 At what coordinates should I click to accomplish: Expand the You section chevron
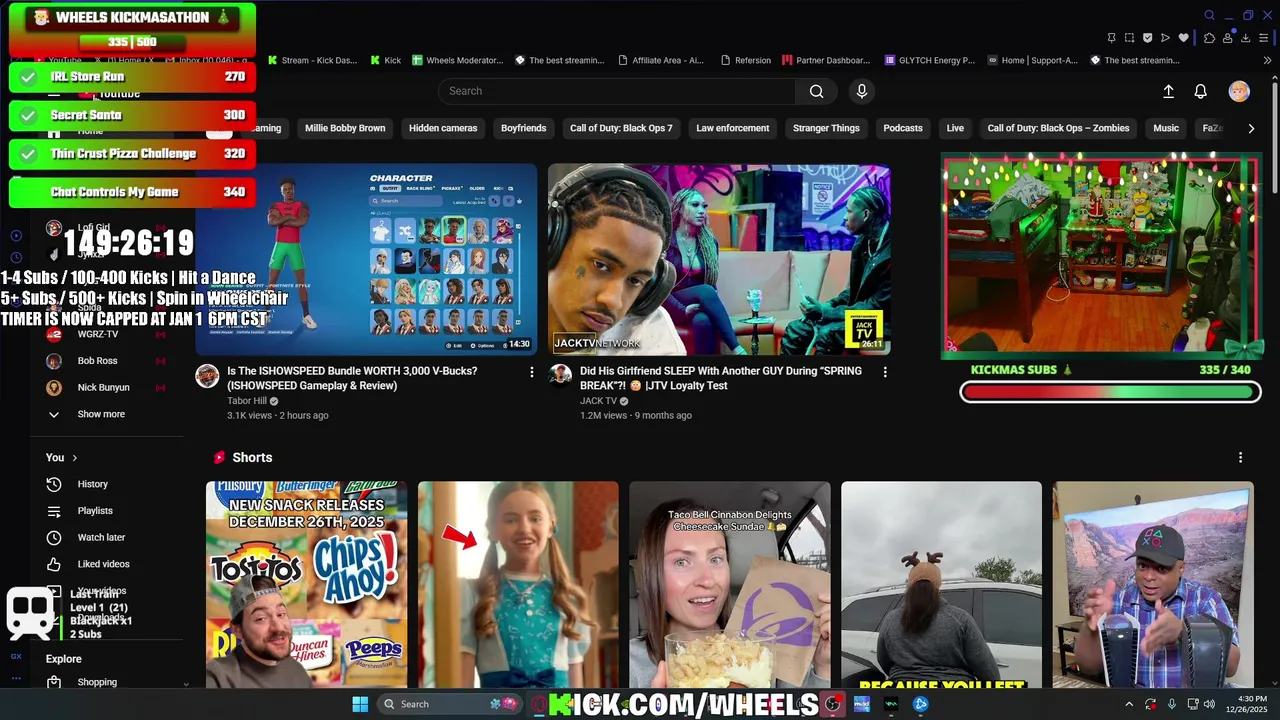click(x=74, y=458)
